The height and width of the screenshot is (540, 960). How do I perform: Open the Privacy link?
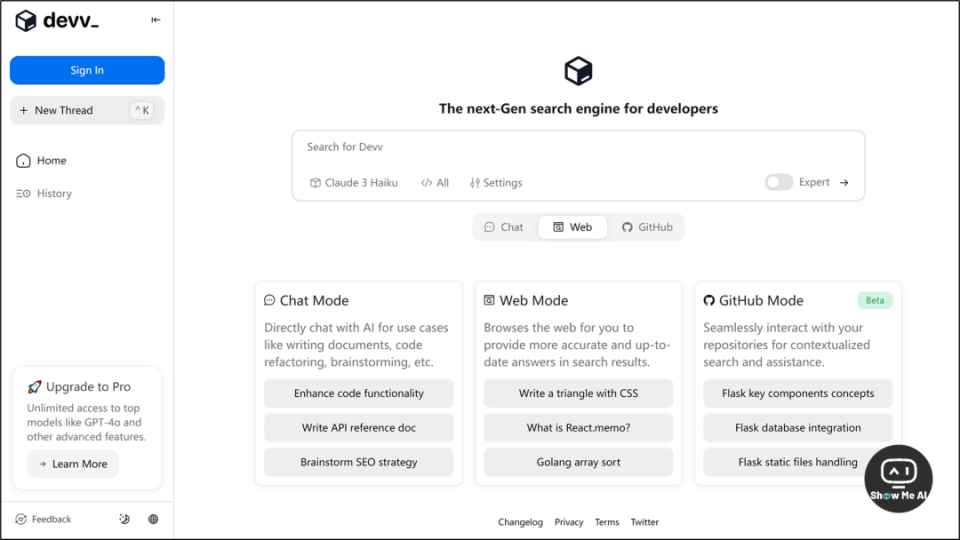coord(569,522)
